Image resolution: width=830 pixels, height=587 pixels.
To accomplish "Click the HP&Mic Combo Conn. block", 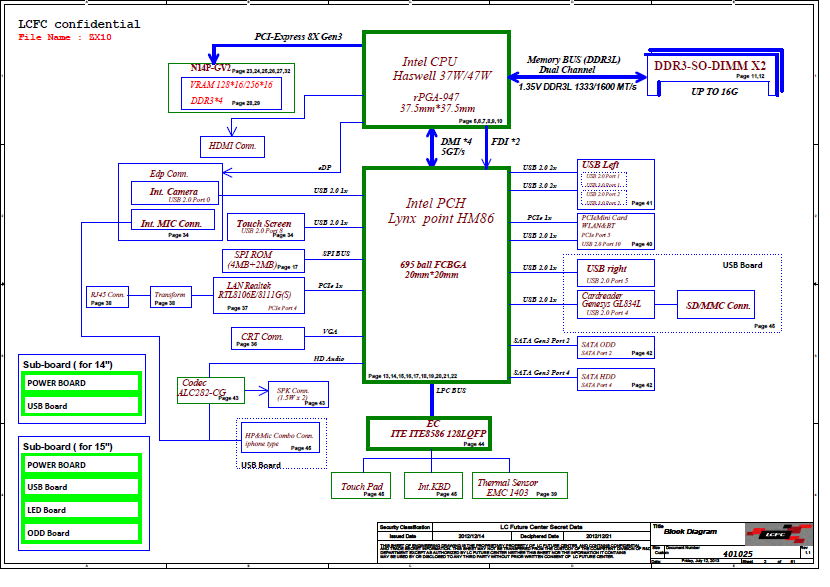I will pyautogui.click(x=280, y=437).
